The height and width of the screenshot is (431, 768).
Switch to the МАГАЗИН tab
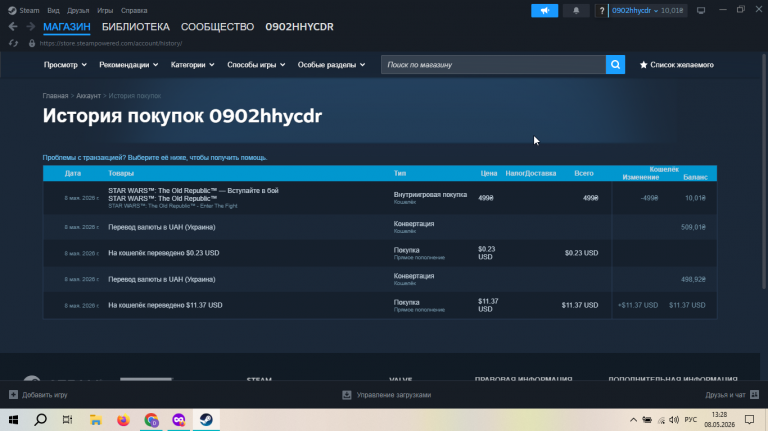click(x=67, y=27)
